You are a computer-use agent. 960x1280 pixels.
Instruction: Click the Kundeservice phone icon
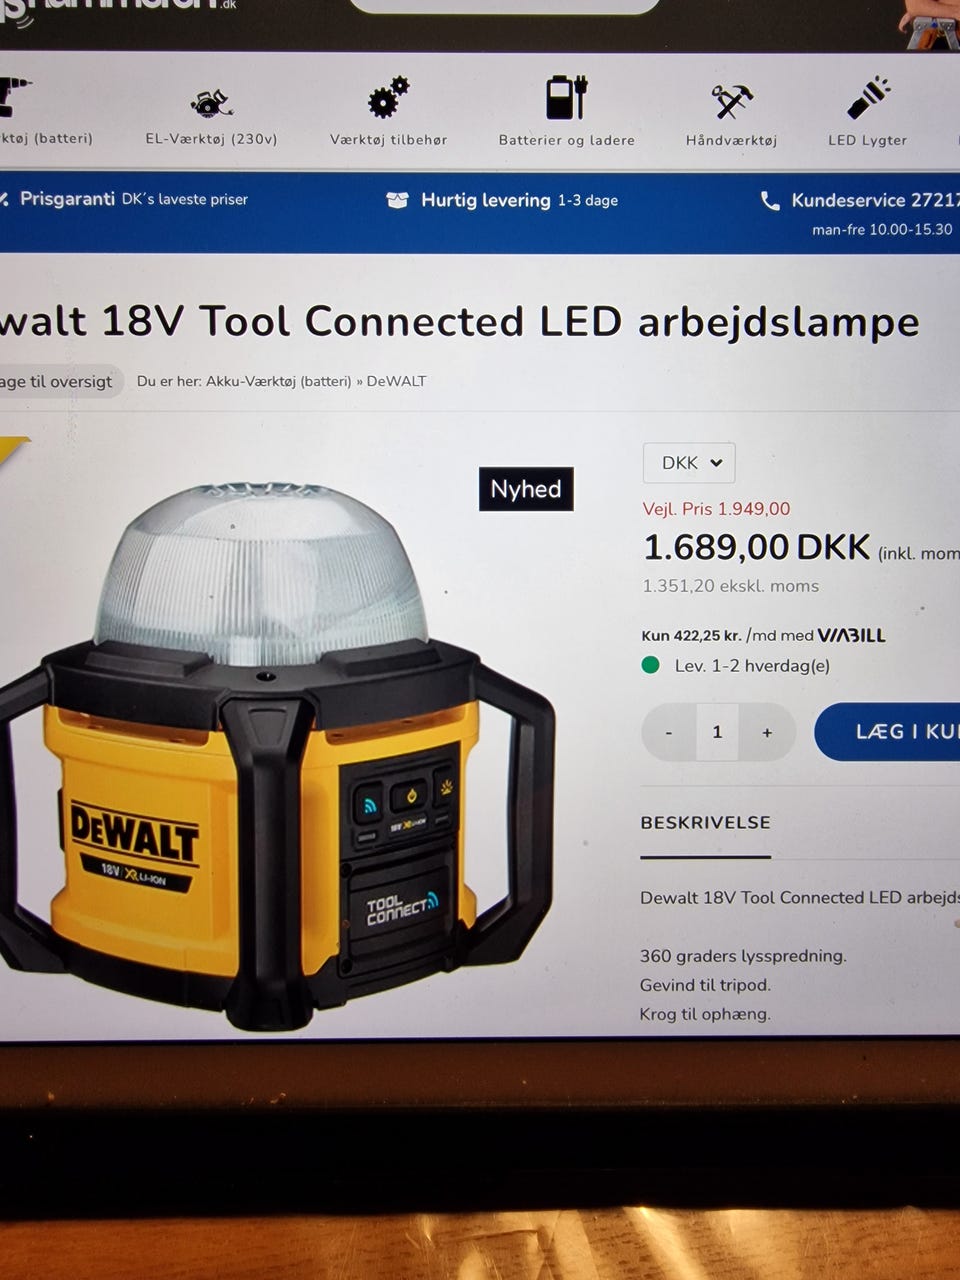(x=770, y=201)
